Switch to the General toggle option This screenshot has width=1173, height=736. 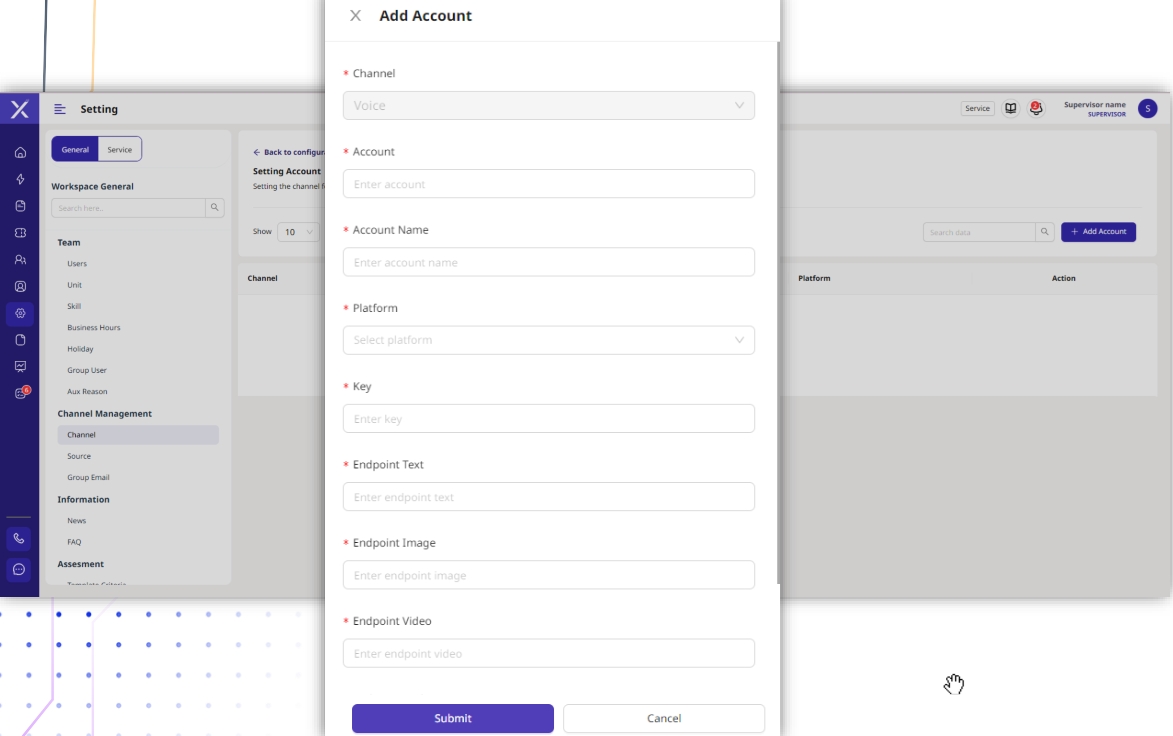coord(75,149)
